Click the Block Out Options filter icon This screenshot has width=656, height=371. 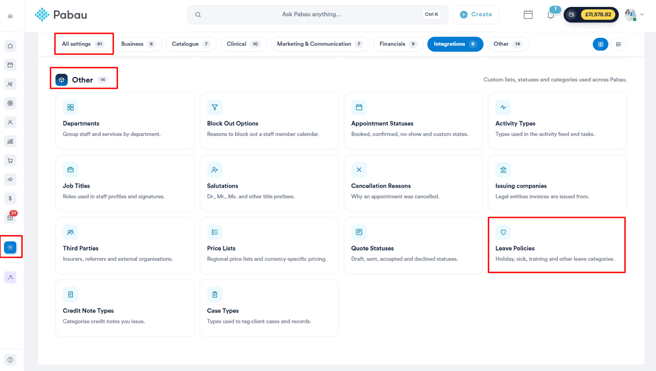(x=215, y=107)
